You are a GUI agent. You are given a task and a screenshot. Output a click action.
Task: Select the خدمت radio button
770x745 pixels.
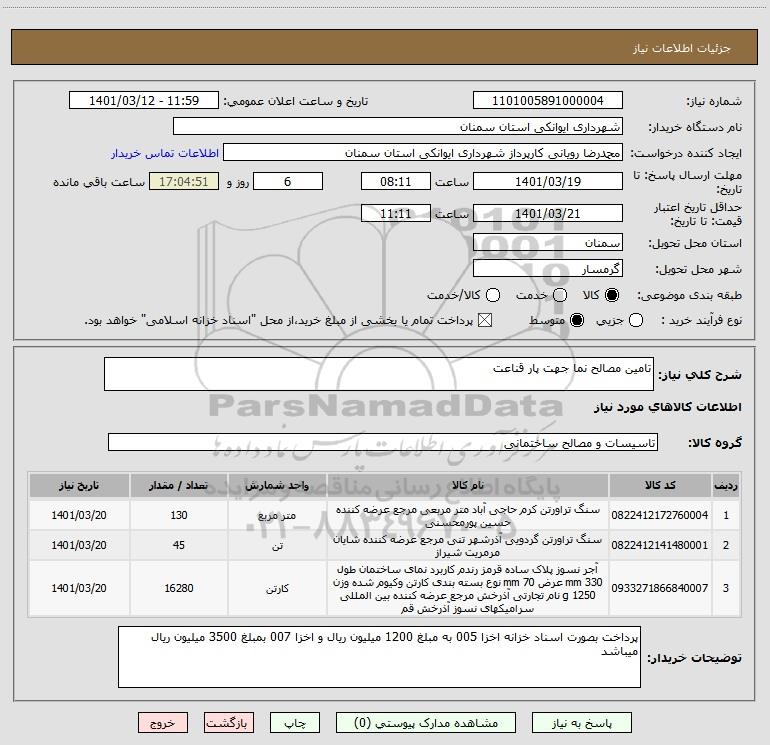(x=560, y=295)
